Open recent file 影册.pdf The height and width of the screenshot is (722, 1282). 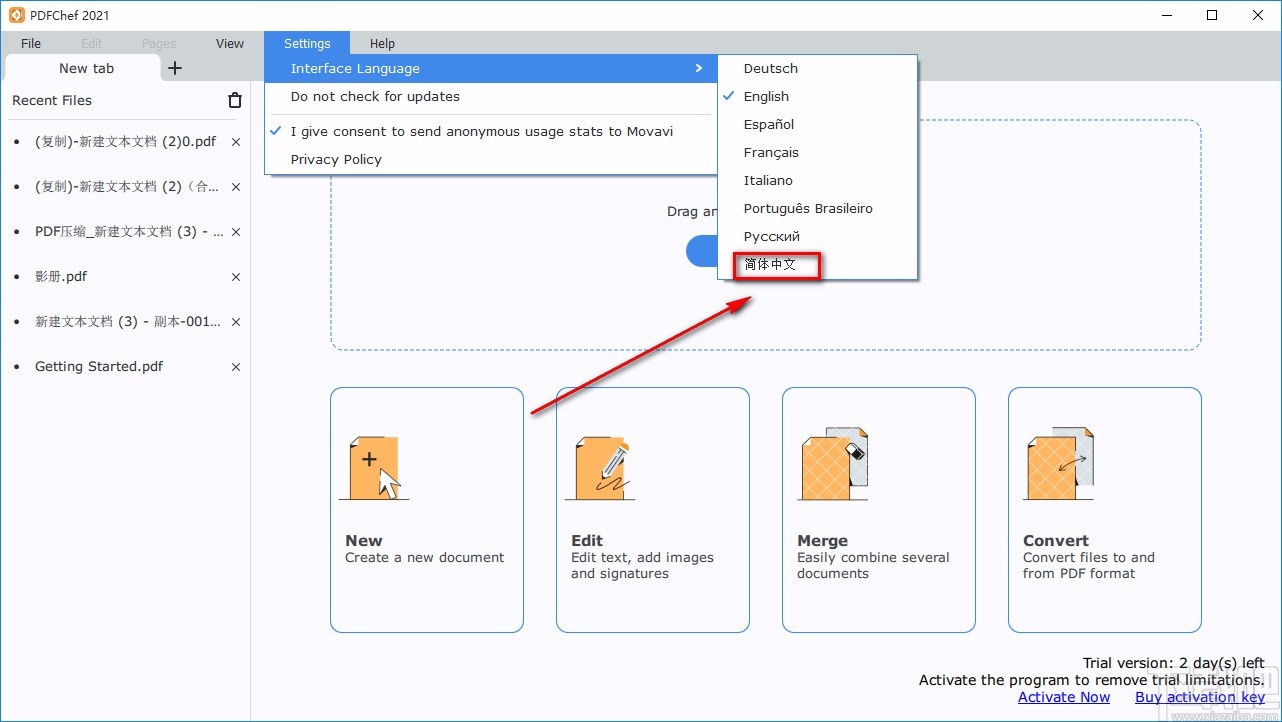pyautogui.click(x=61, y=277)
